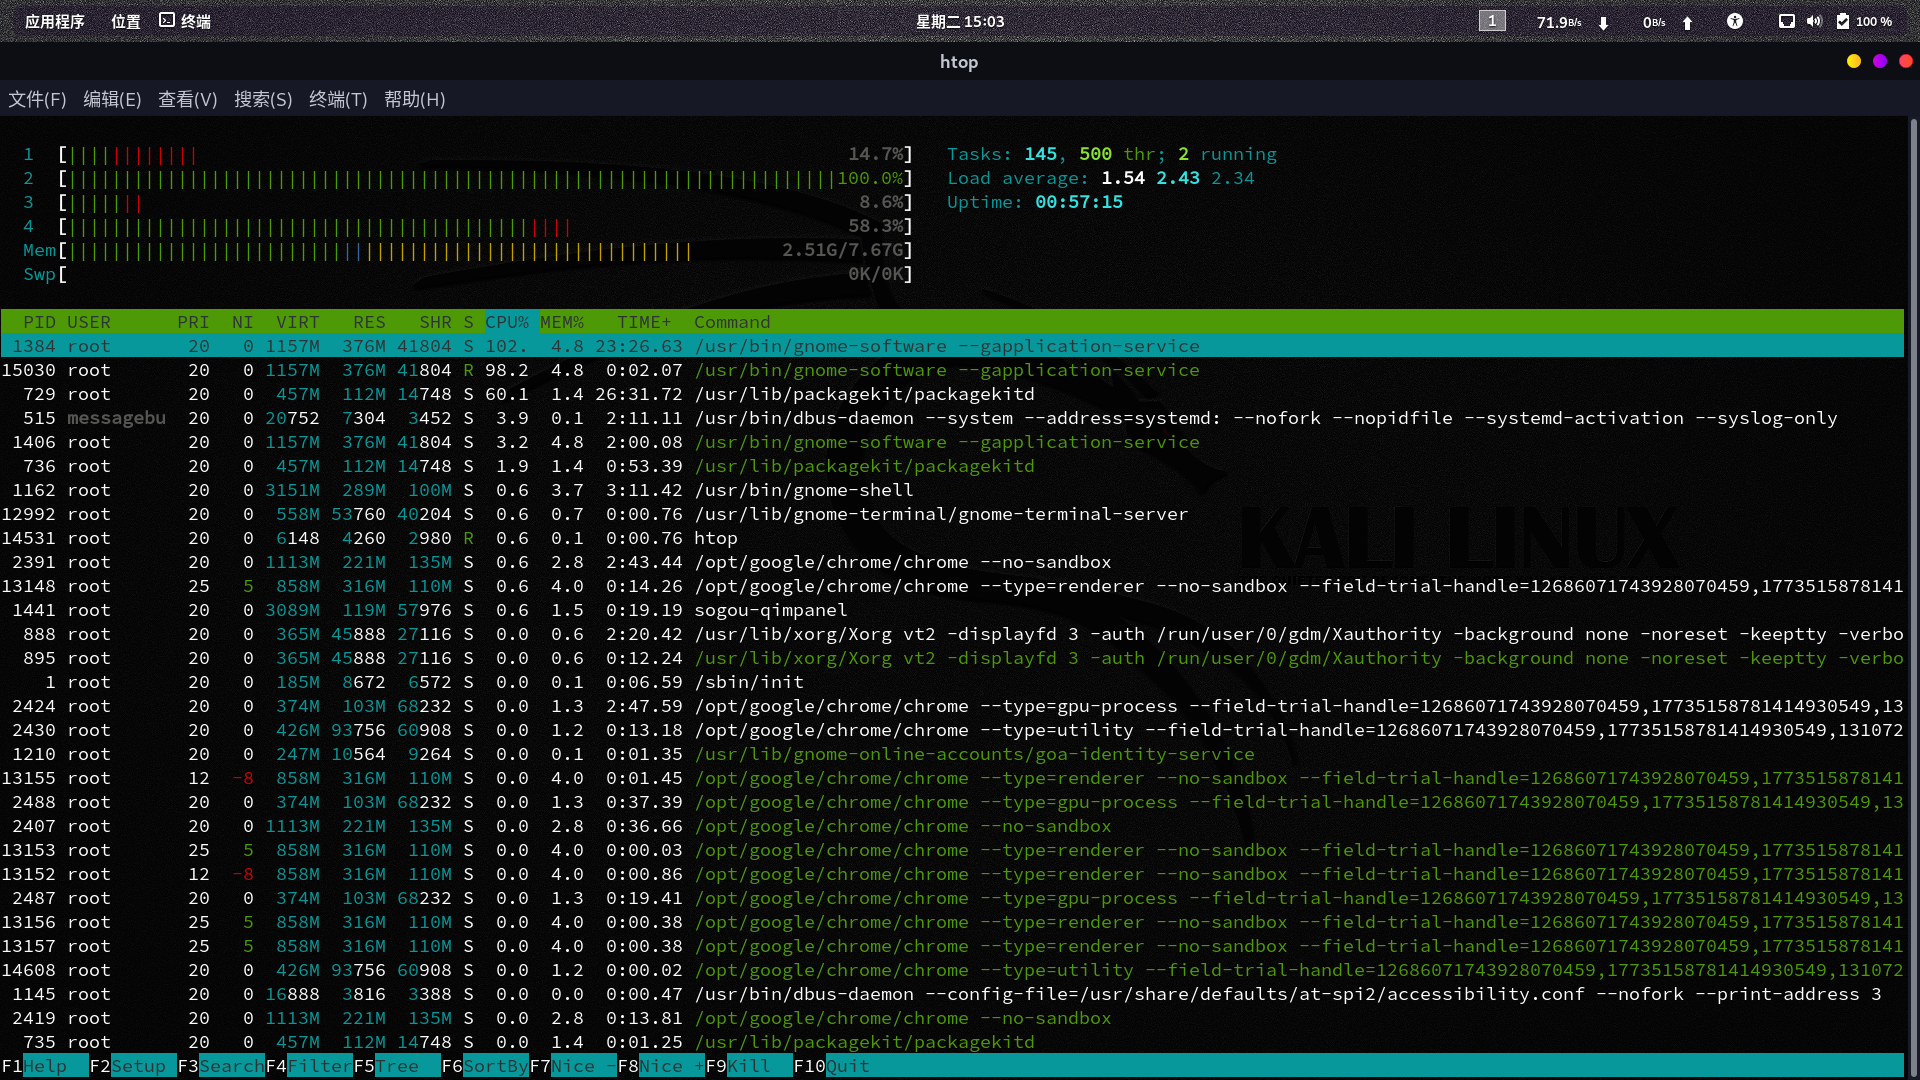Click the clock 星期二 15:03
Image resolution: width=1920 pixels, height=1080 pixels.
pyautogui.click(x=960, y=21)
